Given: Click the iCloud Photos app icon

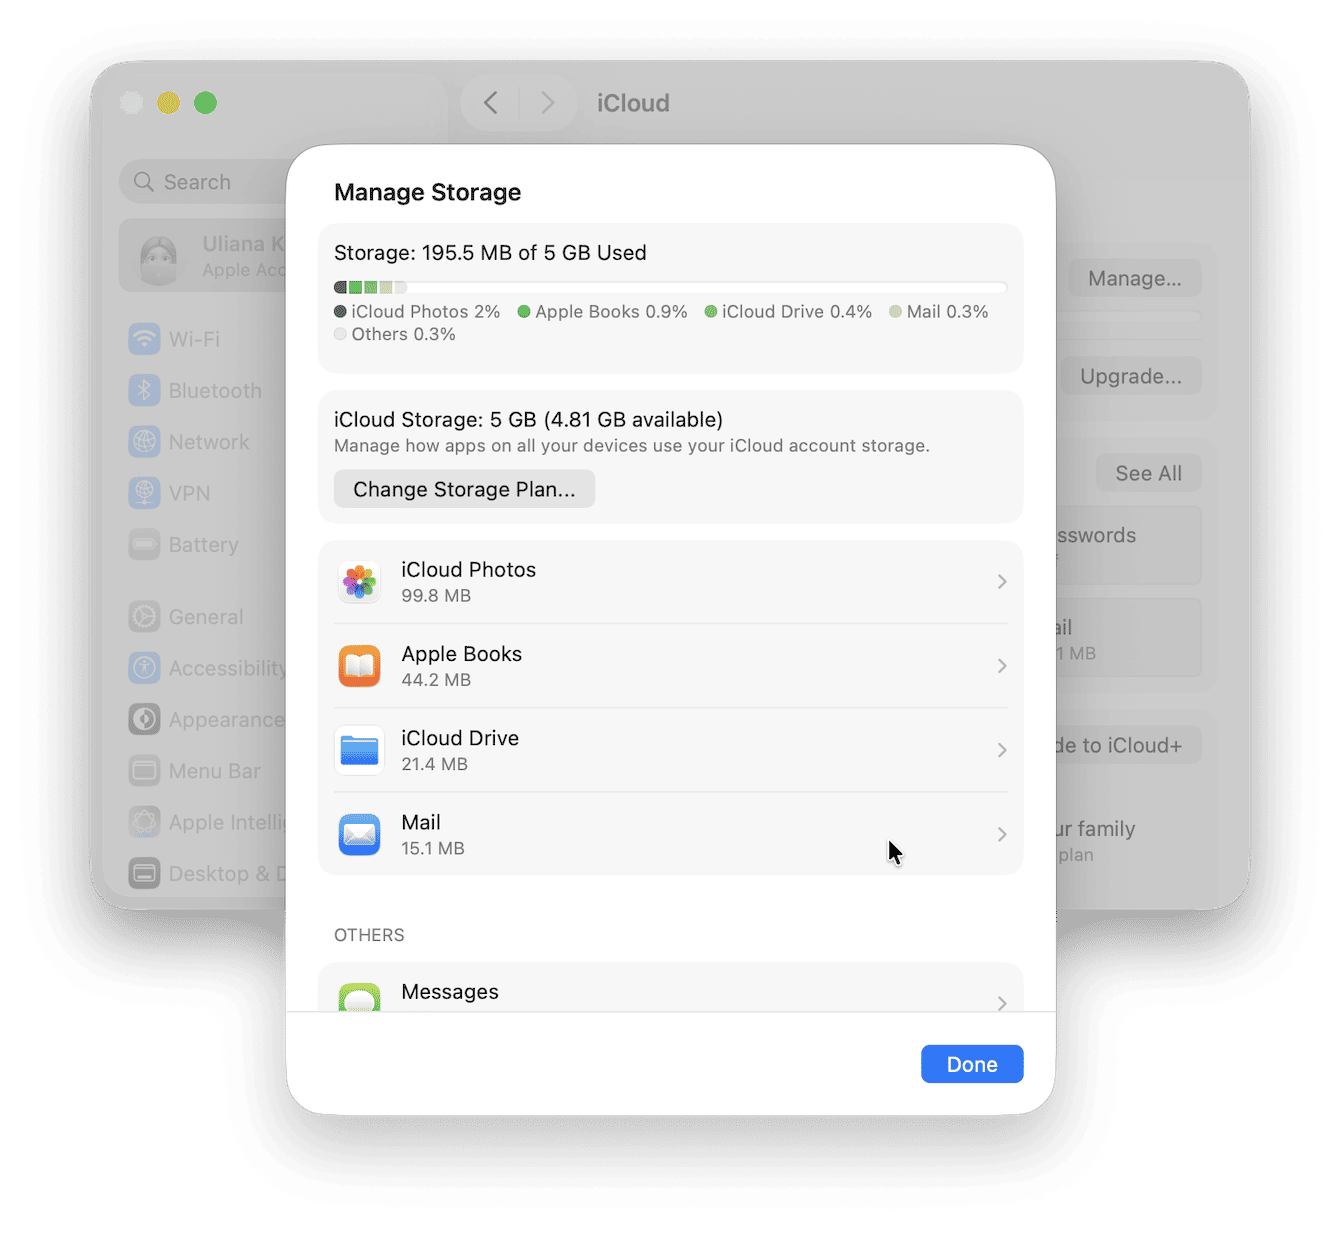Looking at the screenshot, I should coord(359,581).
